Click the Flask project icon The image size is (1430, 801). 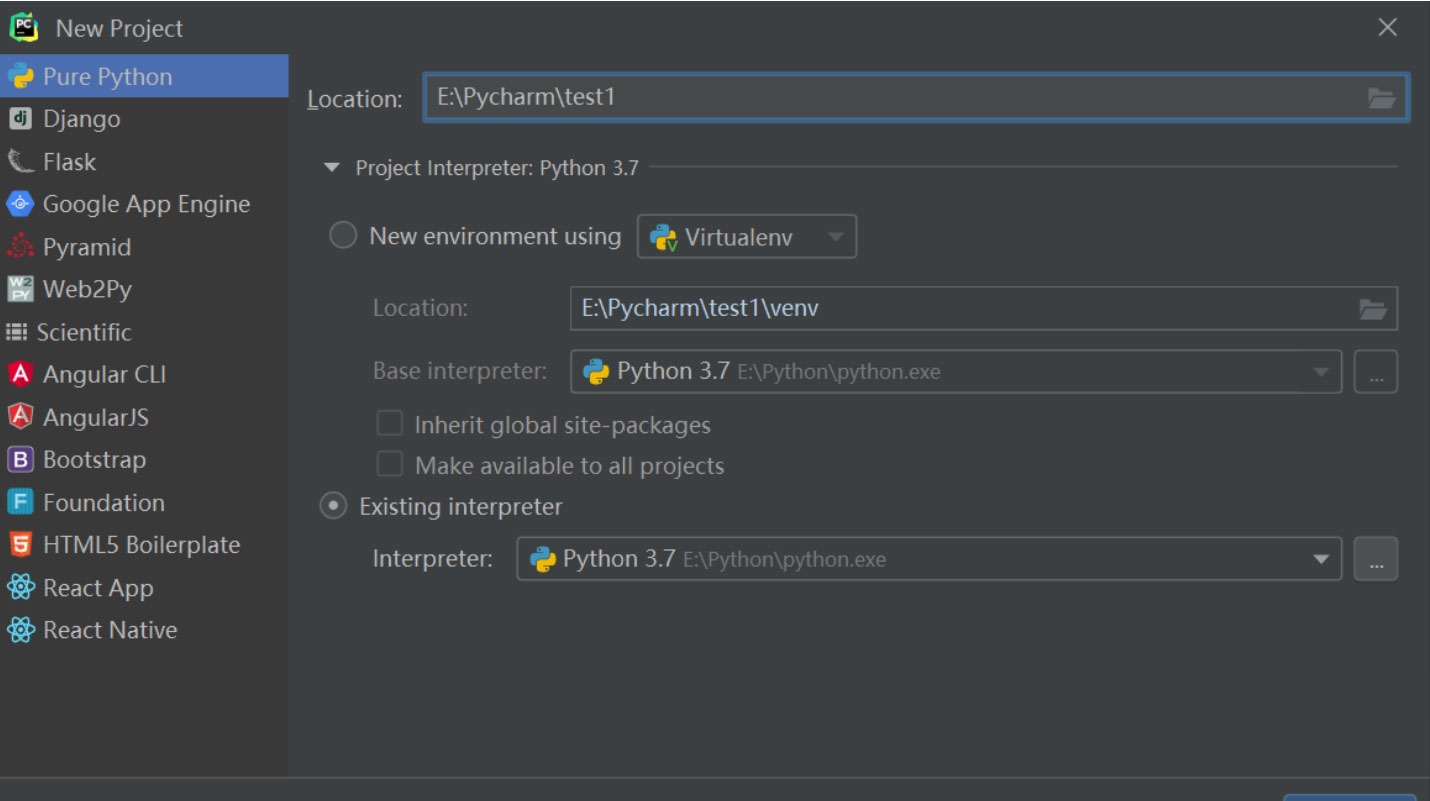(x=20, y=161)
